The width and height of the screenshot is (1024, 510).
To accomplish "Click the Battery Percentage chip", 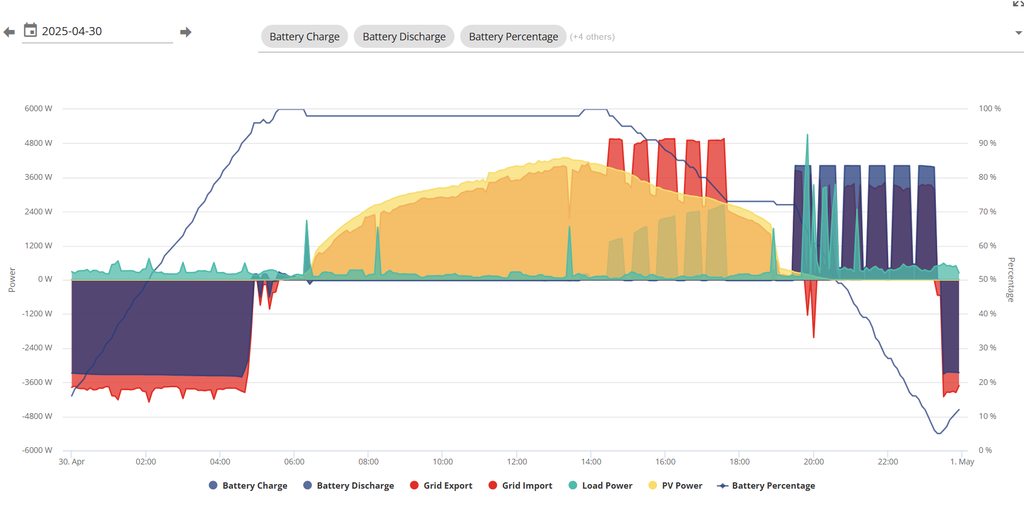I will tap(513, 37).
